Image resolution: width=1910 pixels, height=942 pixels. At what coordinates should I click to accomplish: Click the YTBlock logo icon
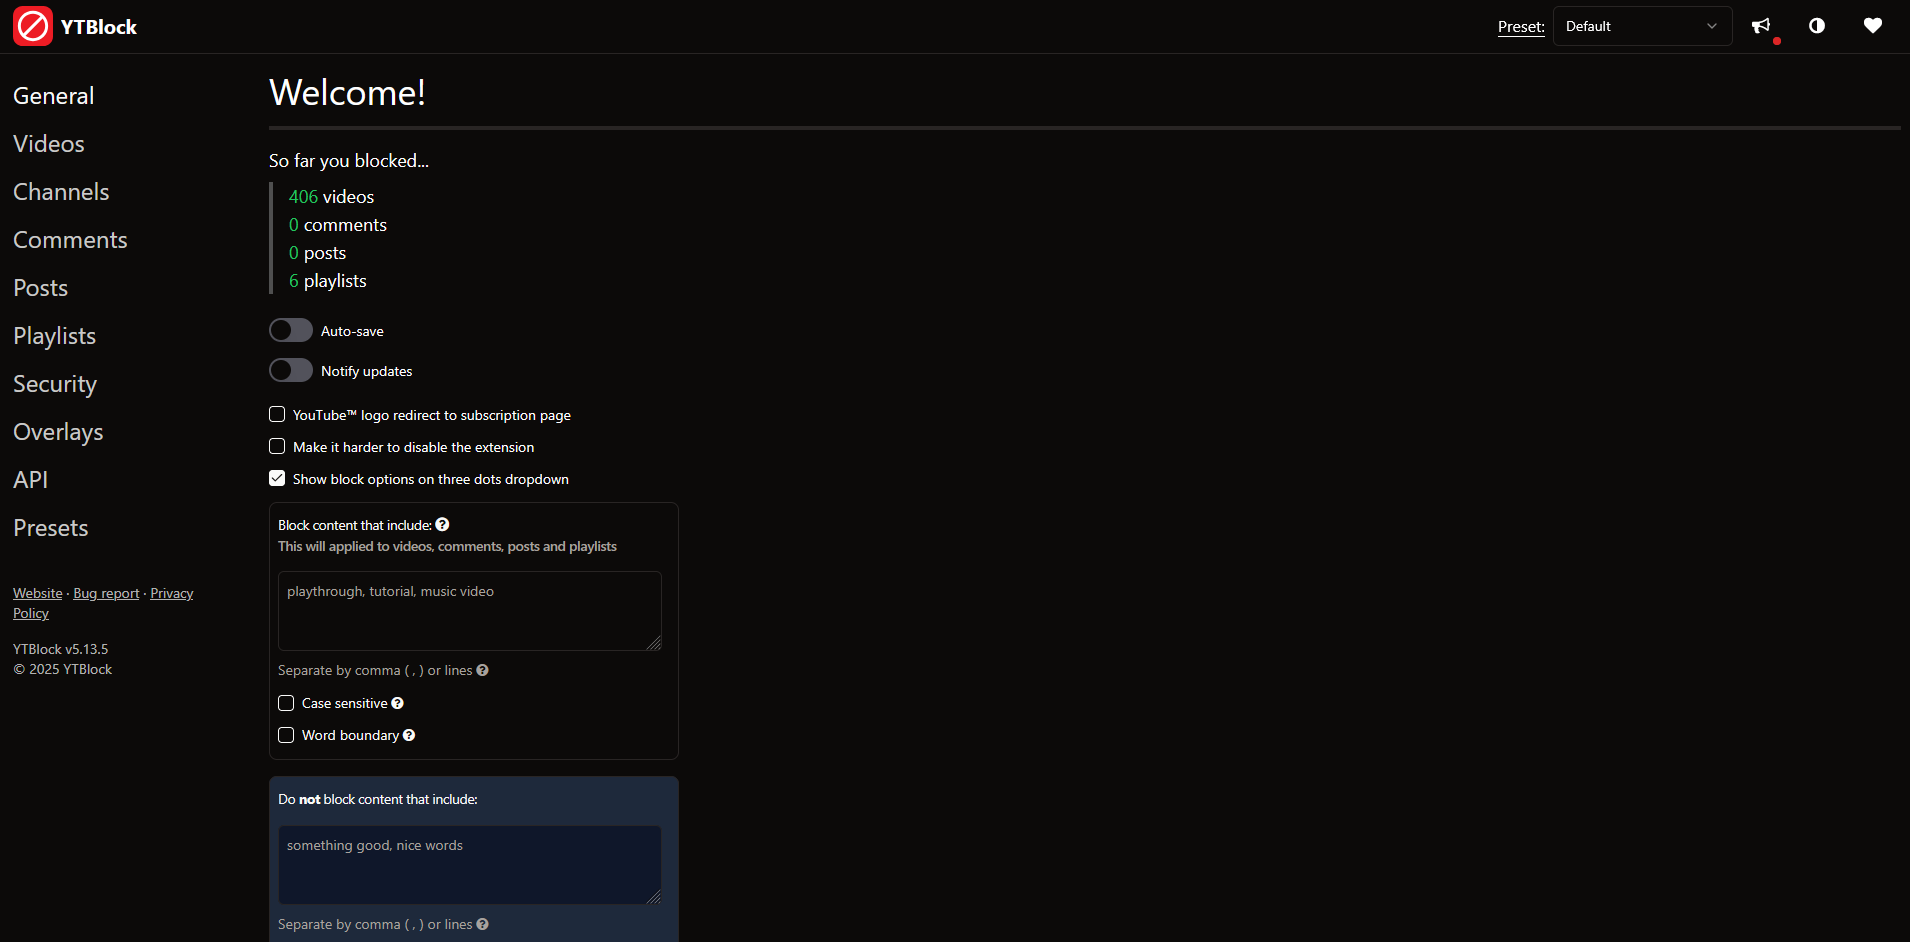(x=32, y=25)
